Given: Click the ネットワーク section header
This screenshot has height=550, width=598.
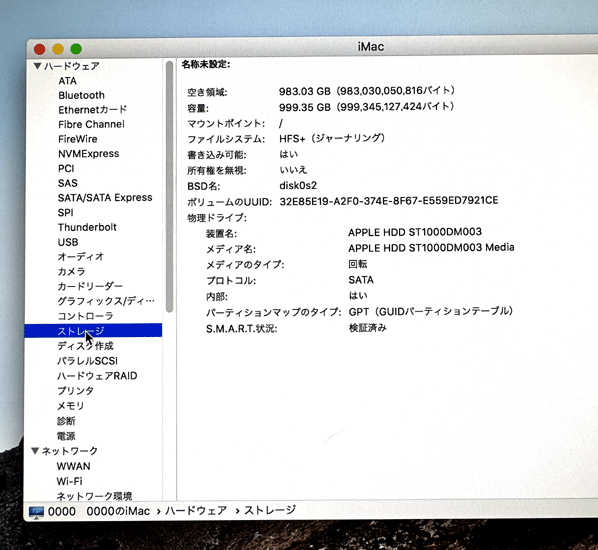Looking at the screenshot, I should (x=70, y=451).
